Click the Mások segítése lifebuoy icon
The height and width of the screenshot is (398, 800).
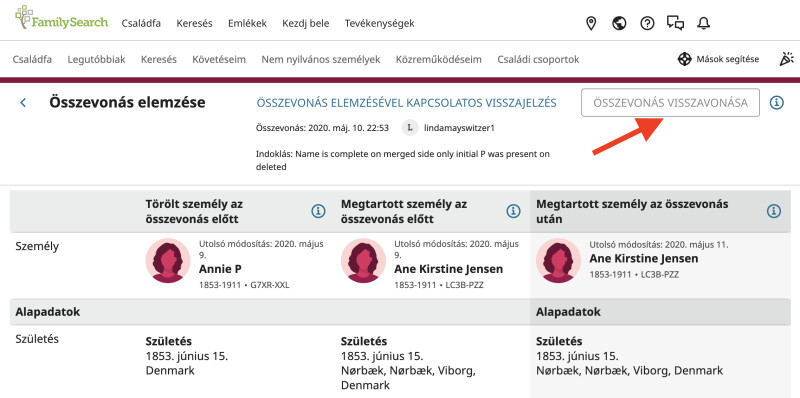pyautogui.click(x=684, y=59)
